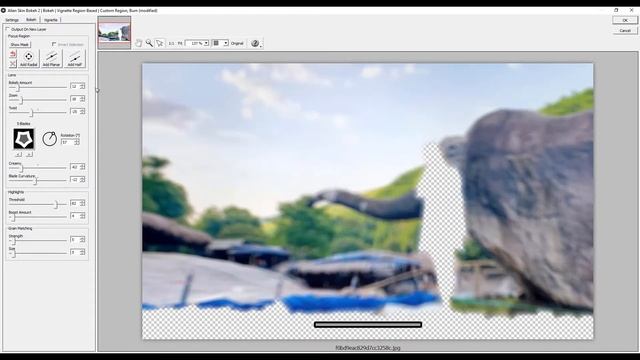Screen dimensions: 640x360
Task: Click the aperture rotation dial
Action: [49, 139]
